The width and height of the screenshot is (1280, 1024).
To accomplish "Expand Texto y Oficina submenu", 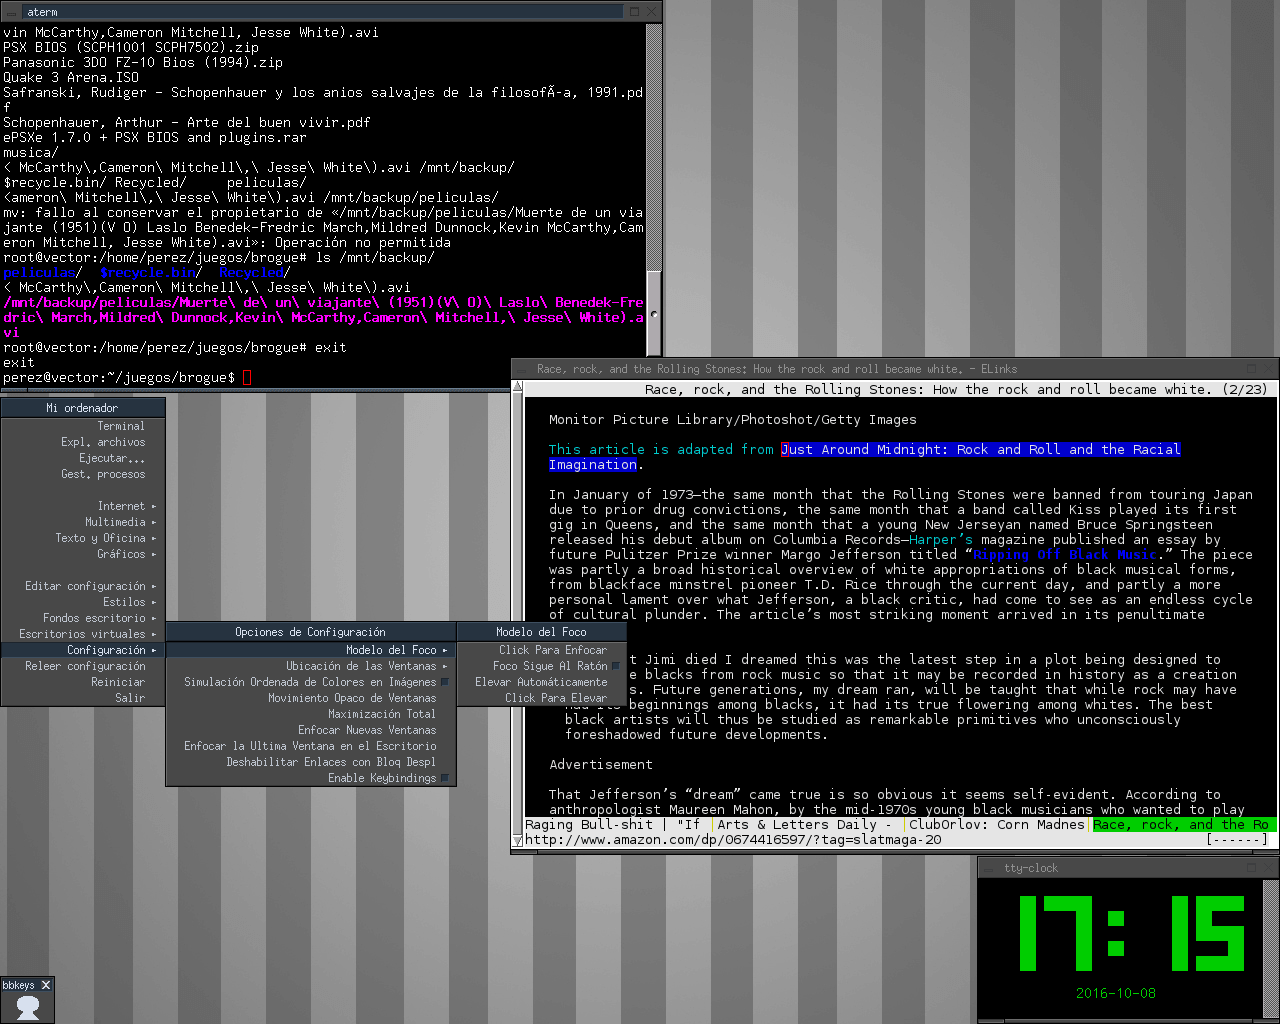I will point(83,538).
